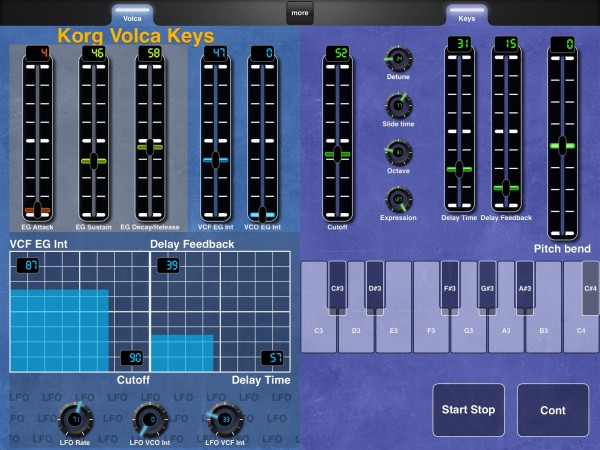The height and width of the screenshot is (450, 600).
Task: Open the more button at top
Action: coord(300,13)
